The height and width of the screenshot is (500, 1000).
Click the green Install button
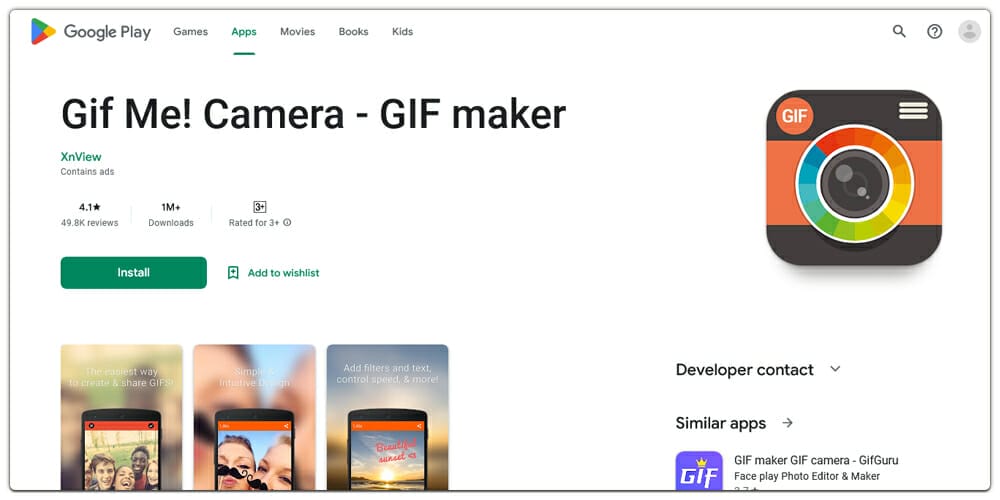click(133, 272)
